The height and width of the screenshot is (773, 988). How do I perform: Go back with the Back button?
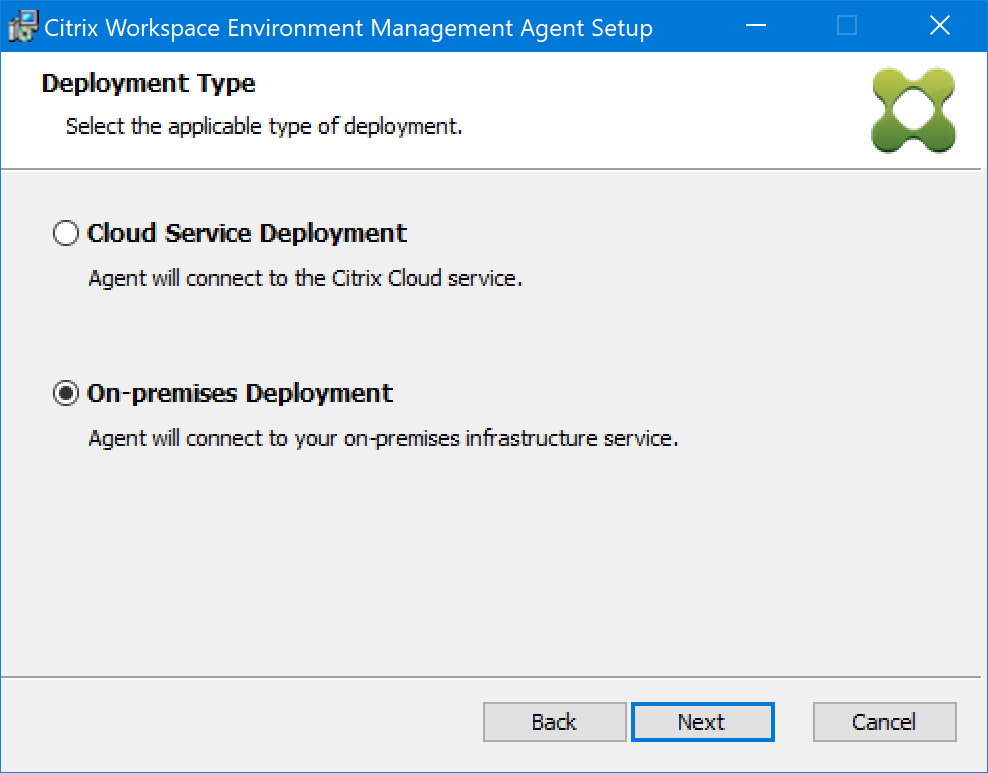(x=554, y=722)
